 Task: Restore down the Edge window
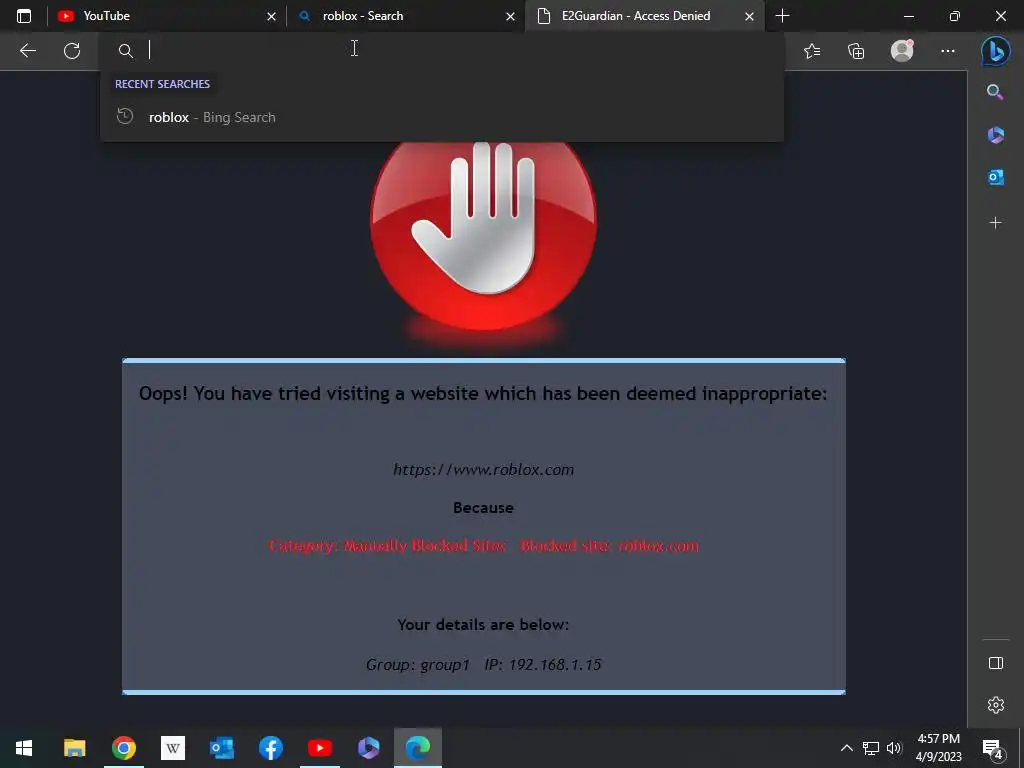point(955,16)
